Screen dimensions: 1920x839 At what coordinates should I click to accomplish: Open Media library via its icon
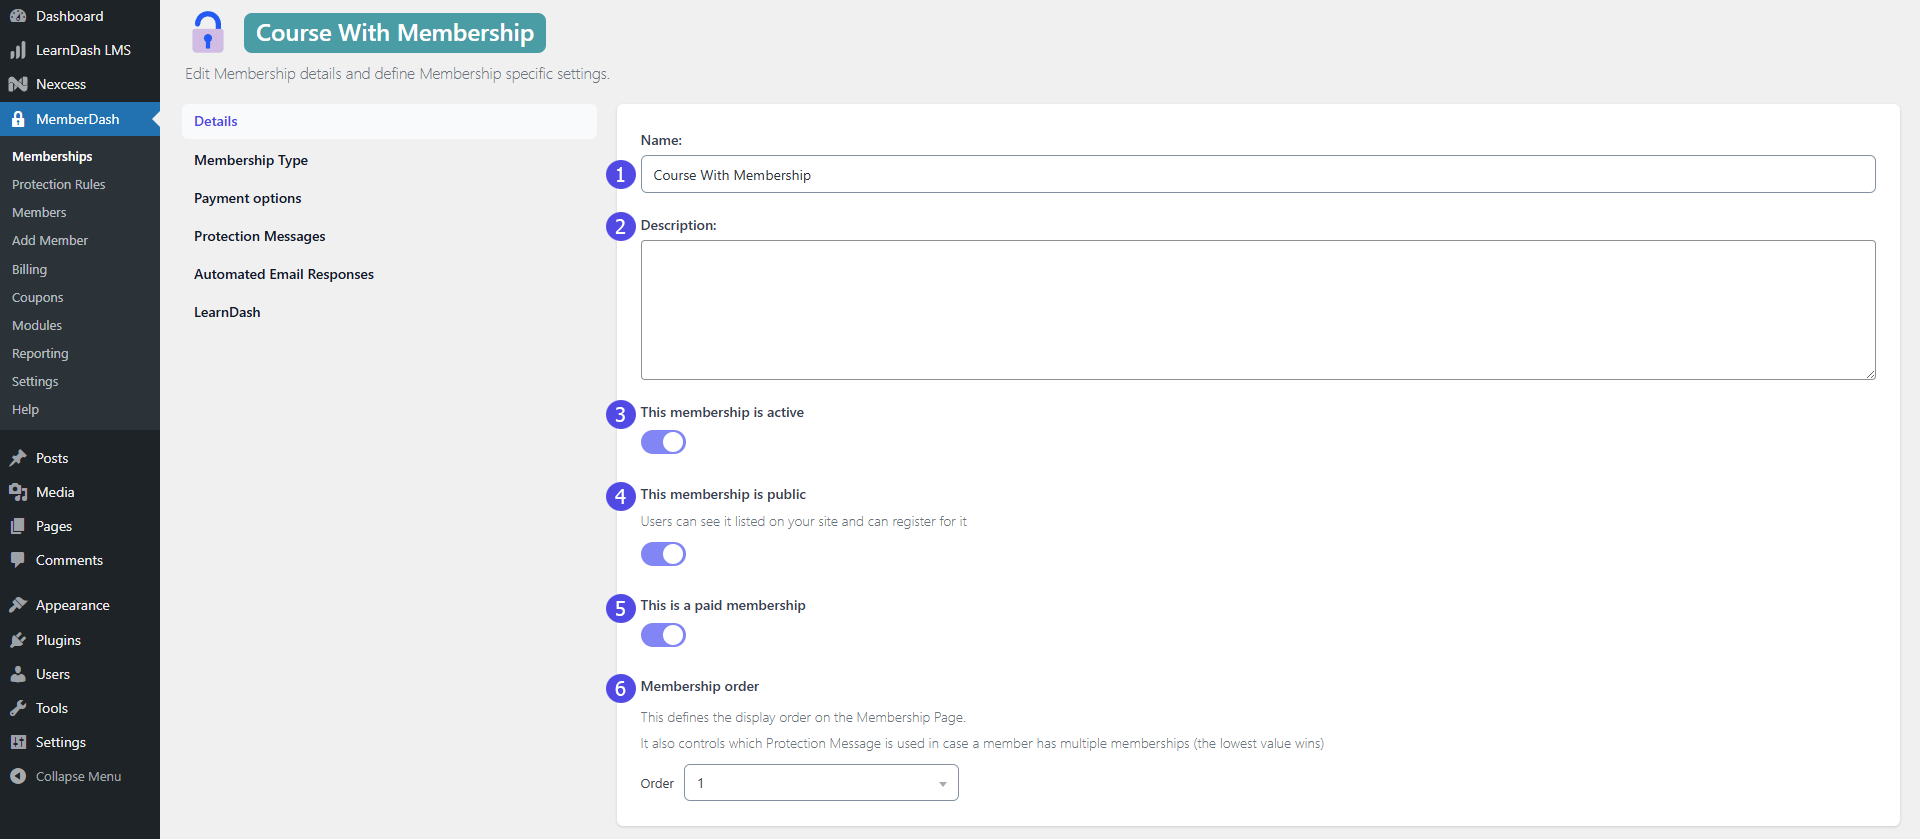coord(18,492)
